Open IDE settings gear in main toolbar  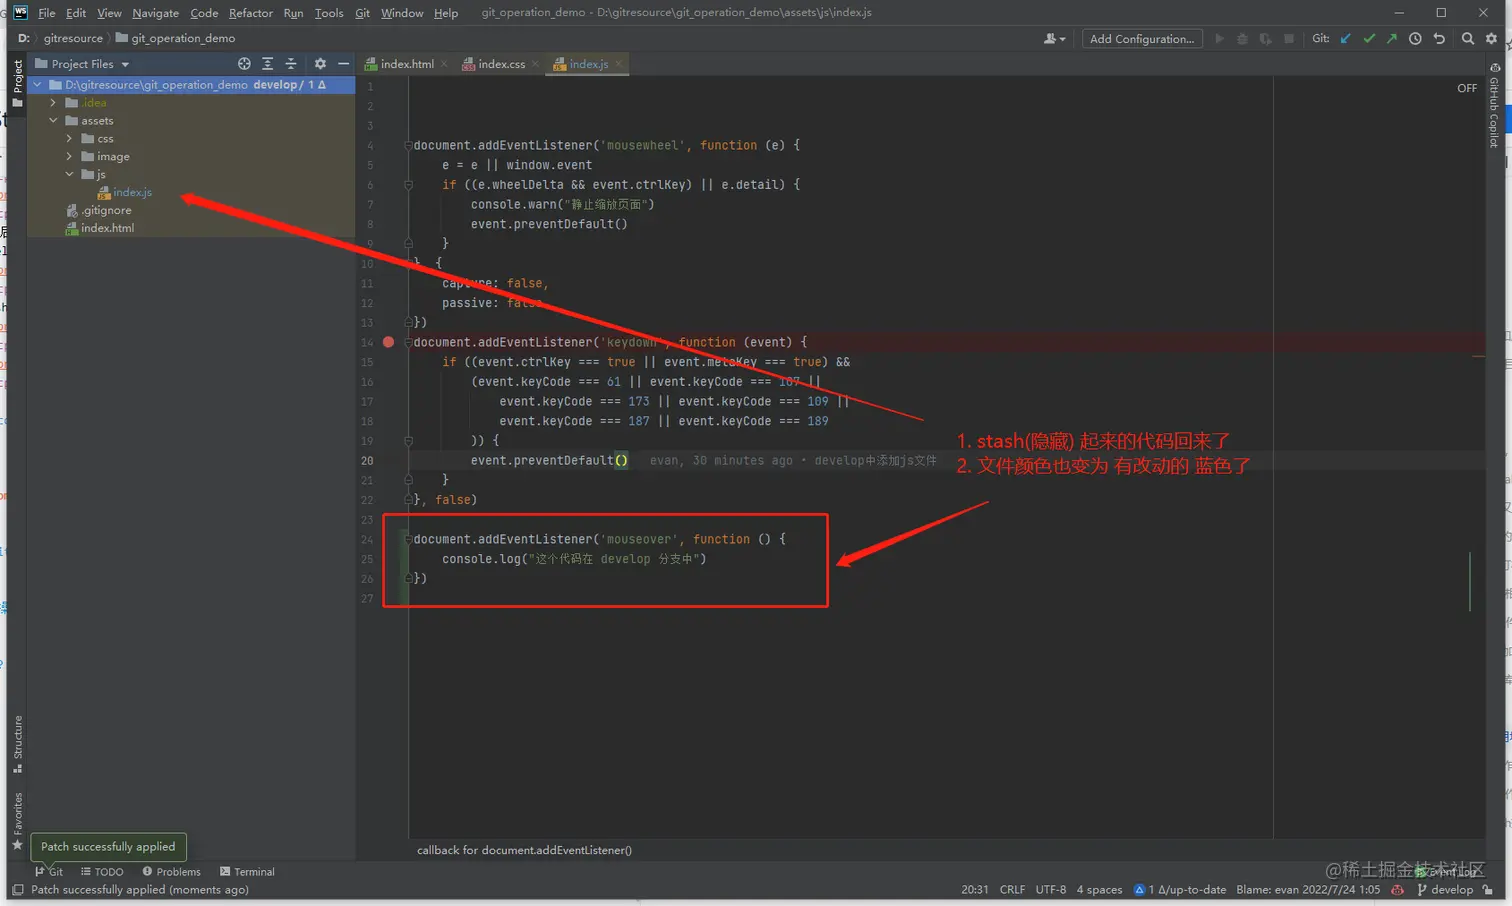1491,39
